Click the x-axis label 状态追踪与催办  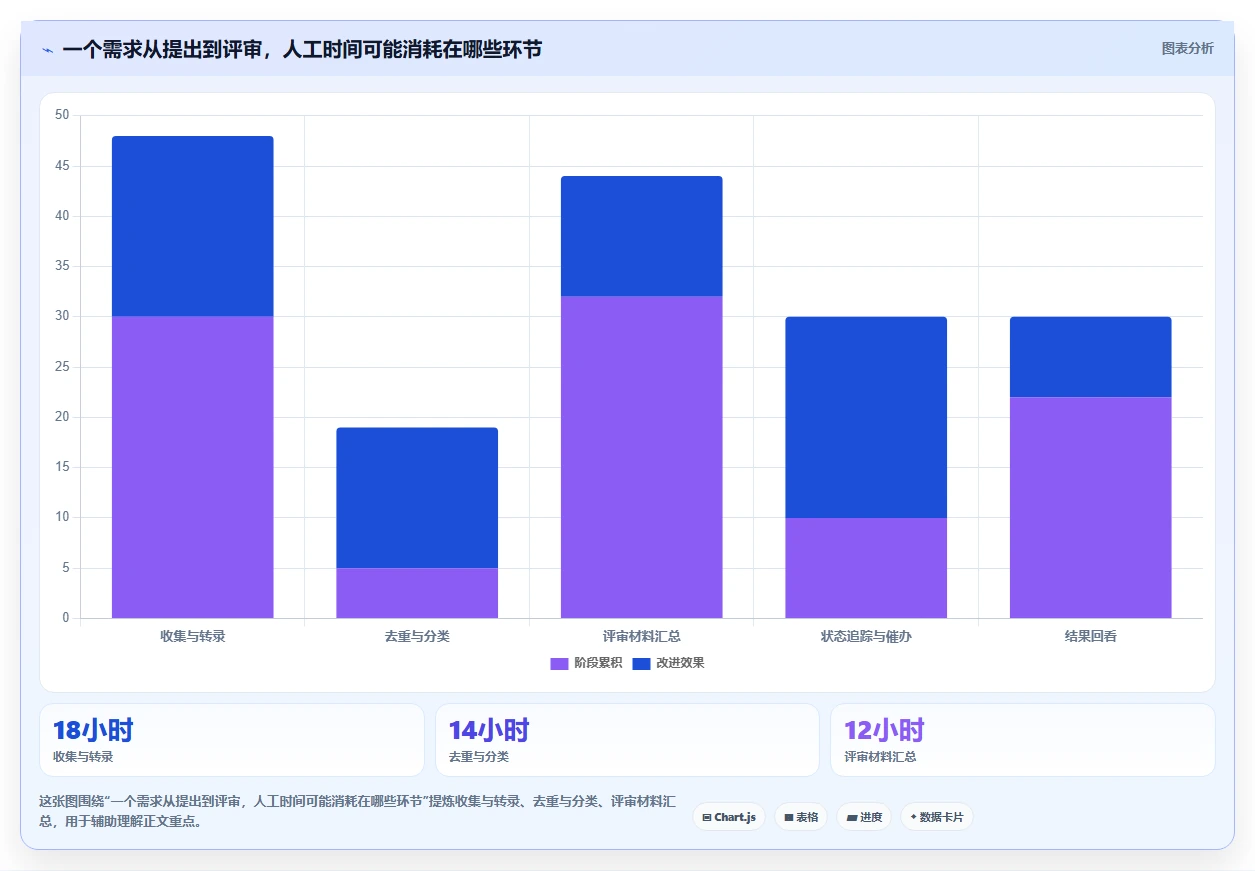click(866, 636)
